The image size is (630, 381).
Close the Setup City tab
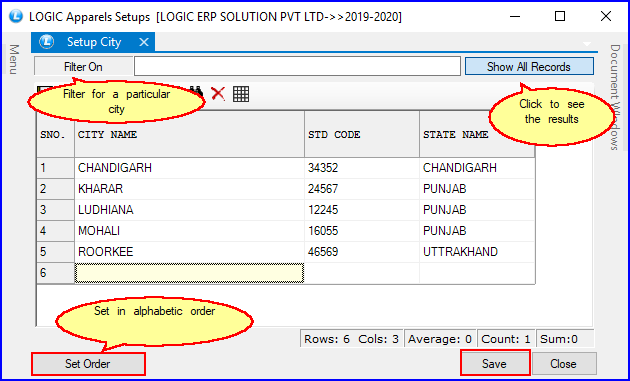click(x=144, y=42)
